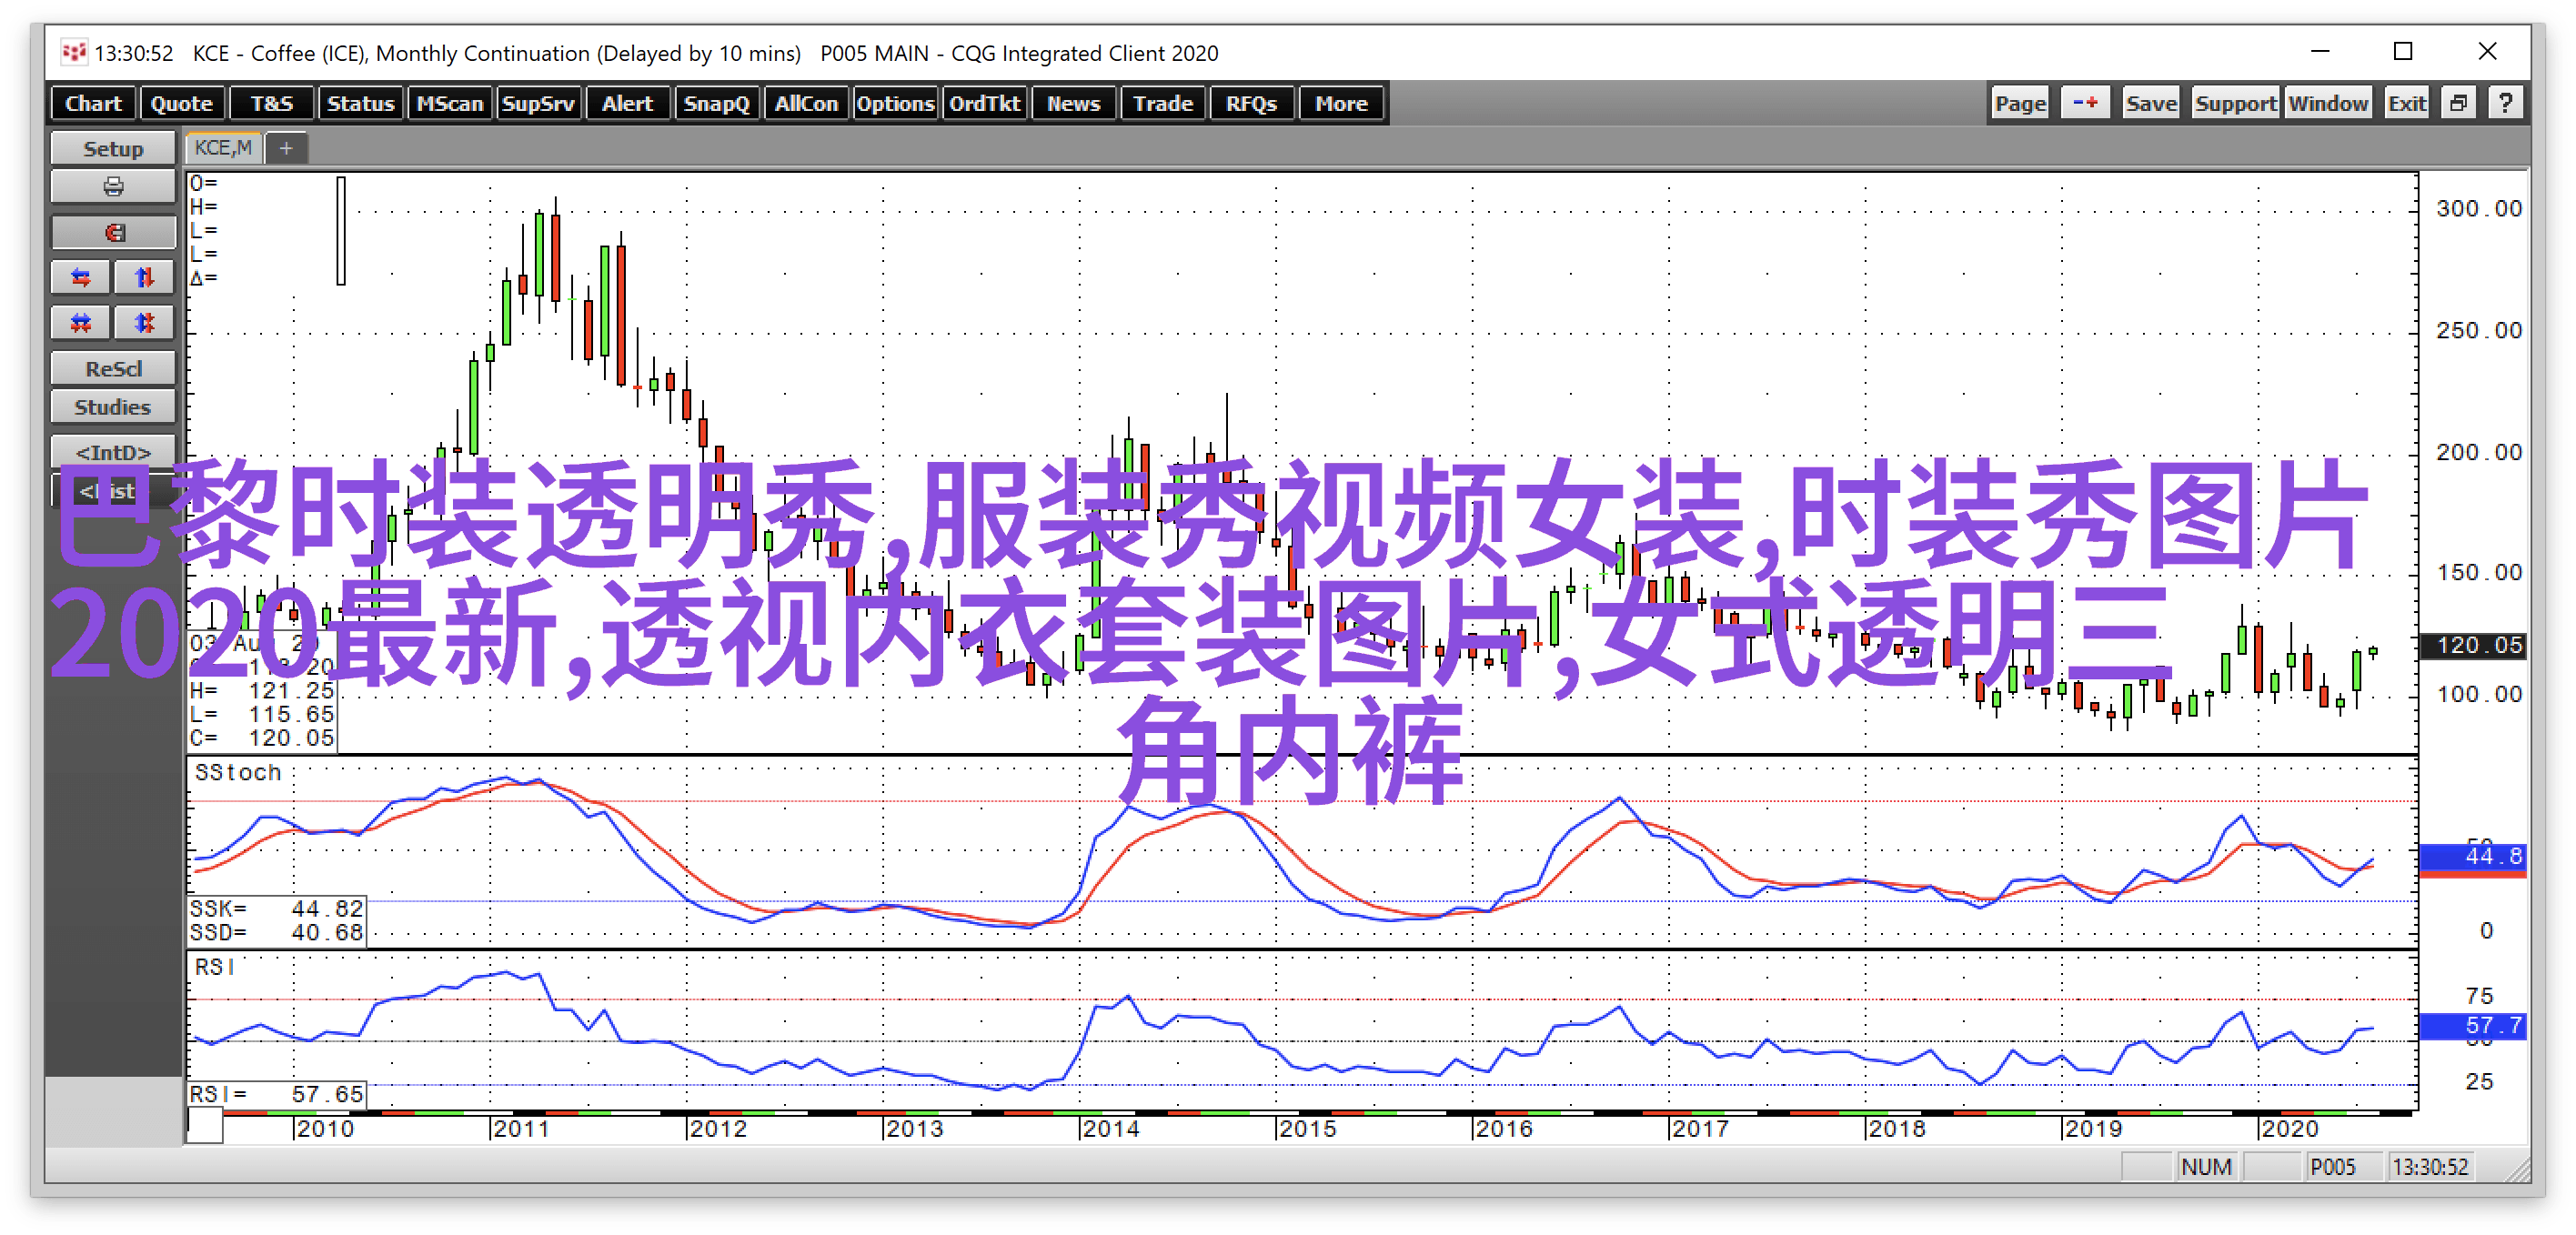Click the 13:30:52 status bar clock

(x=2430, y=1167)
